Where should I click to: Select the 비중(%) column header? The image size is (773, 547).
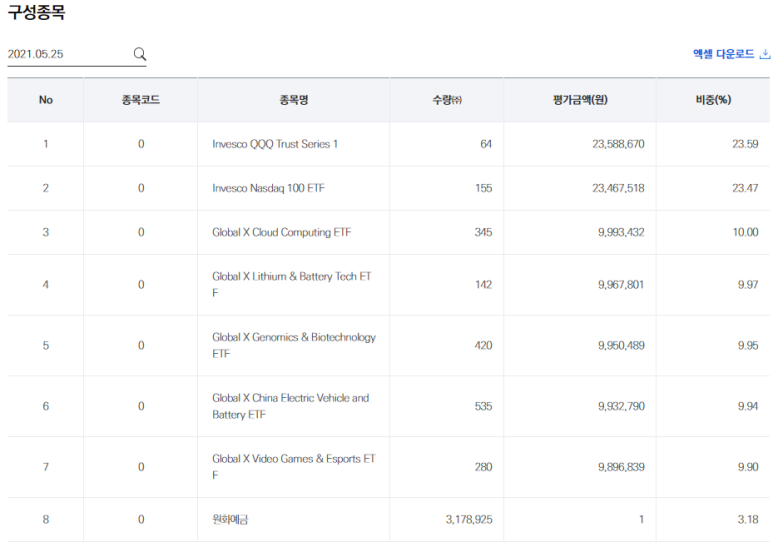click(x=713, y=100)
